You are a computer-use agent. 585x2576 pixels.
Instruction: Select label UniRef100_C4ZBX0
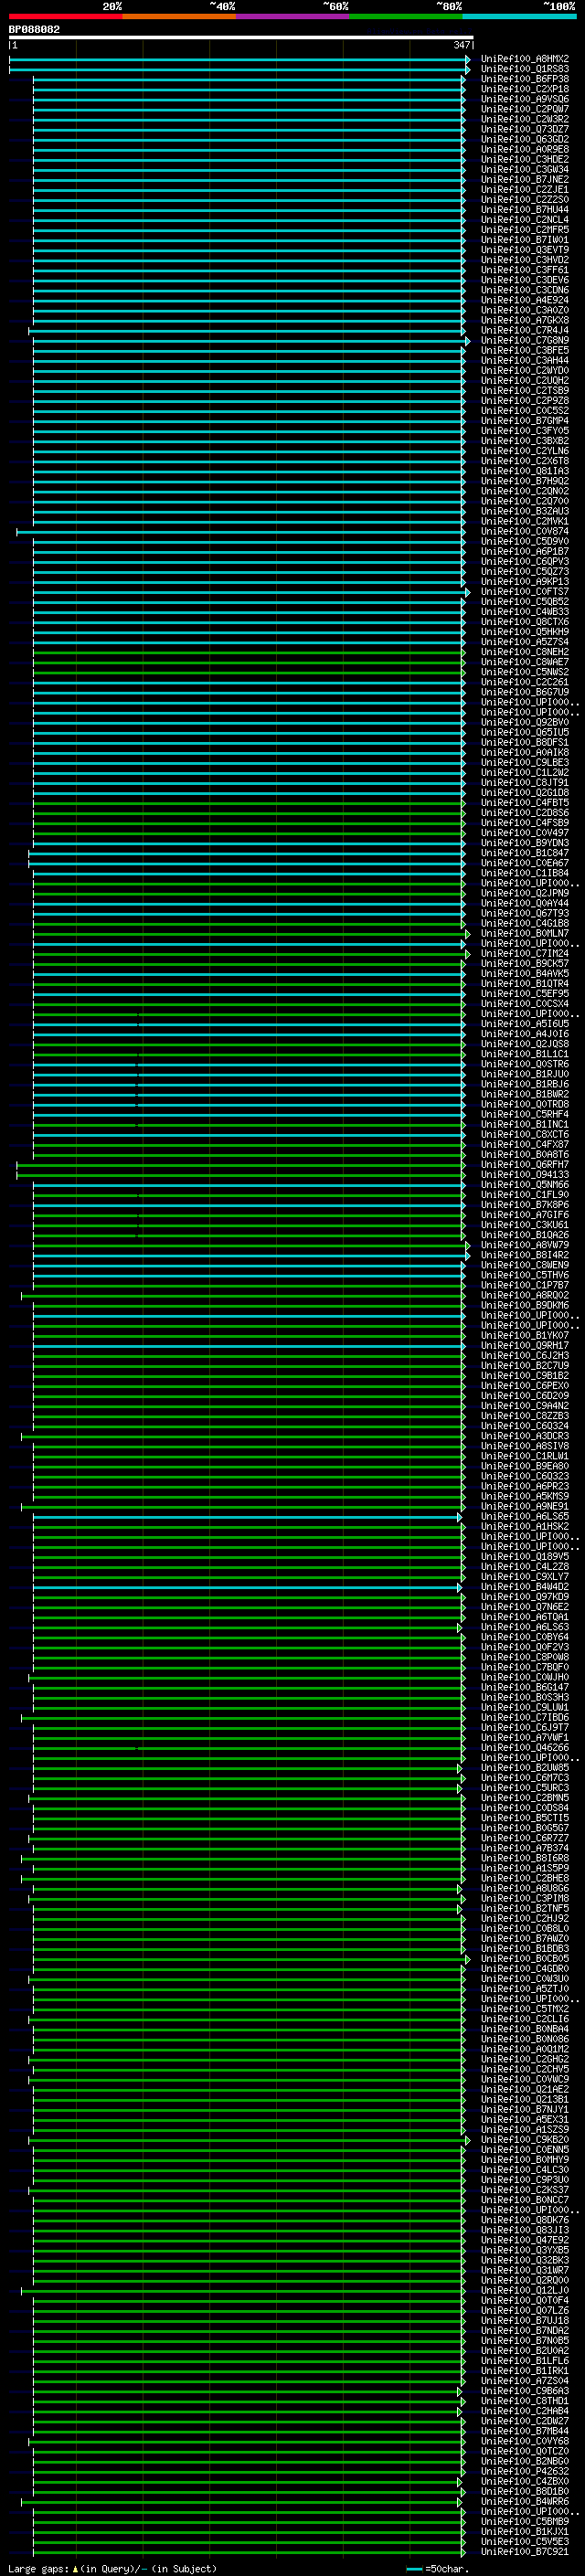click(x=524, y=2481)
